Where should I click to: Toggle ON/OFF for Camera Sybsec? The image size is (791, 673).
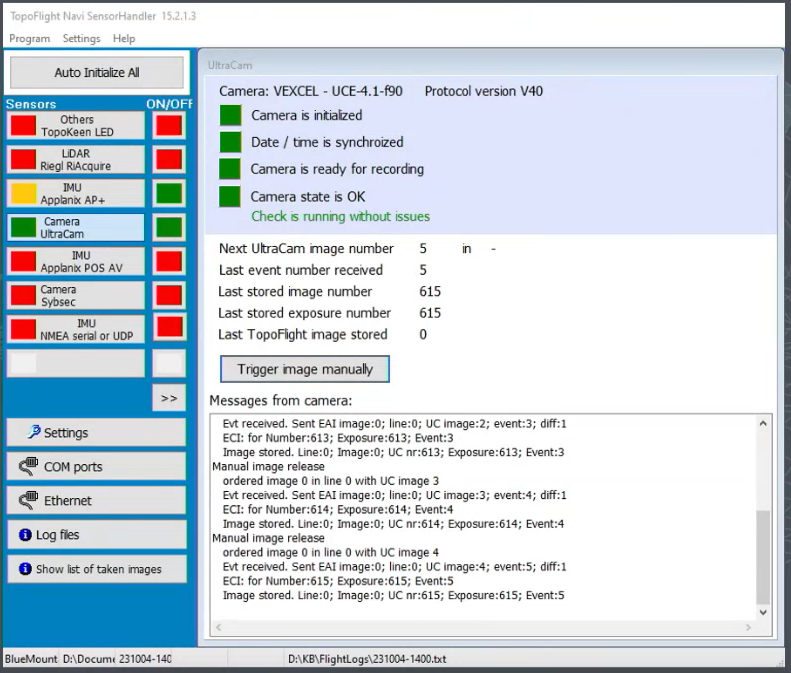click(169, 296)
